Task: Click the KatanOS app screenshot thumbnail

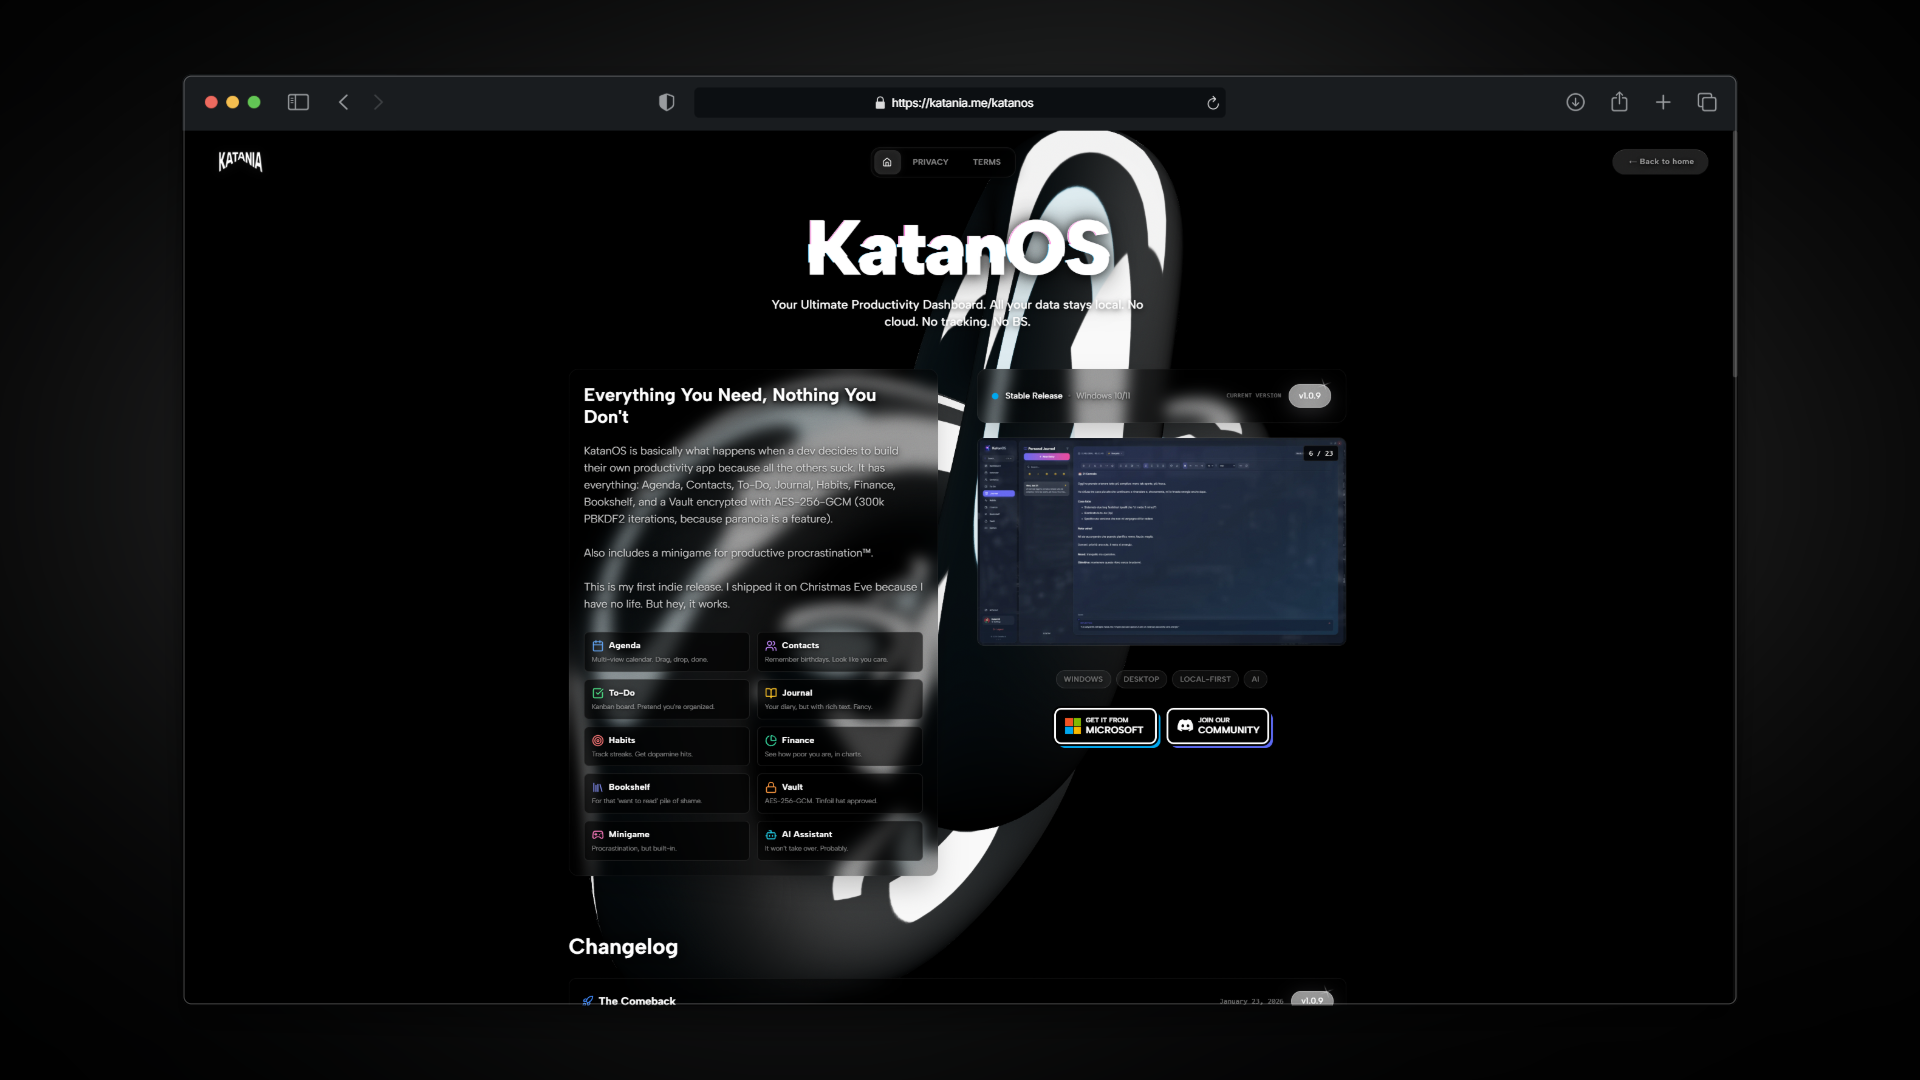Action: tap(1161, 541)
